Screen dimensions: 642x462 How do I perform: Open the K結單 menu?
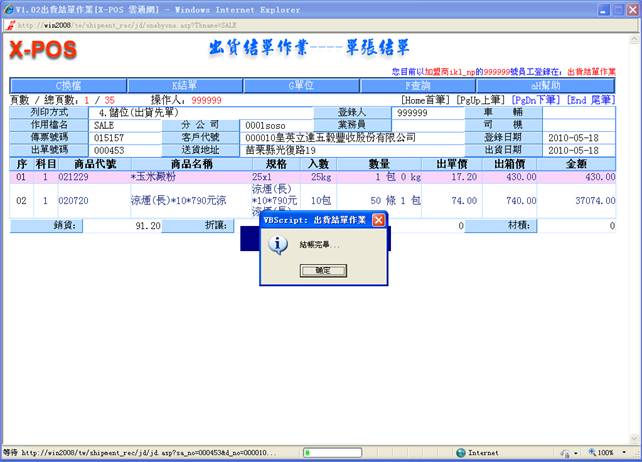coord(188,86)
